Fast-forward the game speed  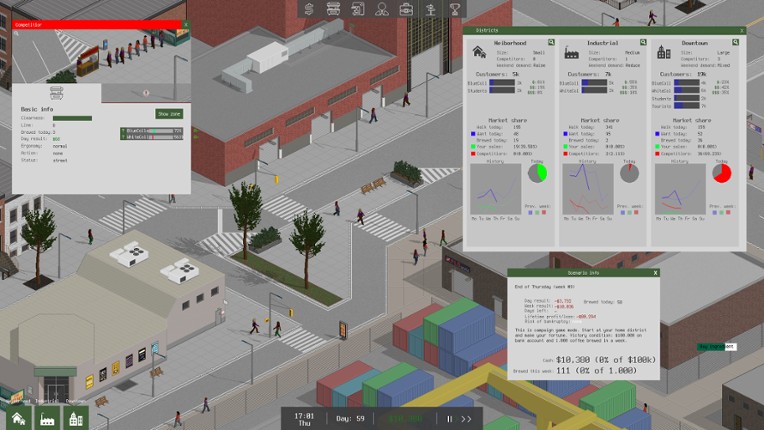466,419
